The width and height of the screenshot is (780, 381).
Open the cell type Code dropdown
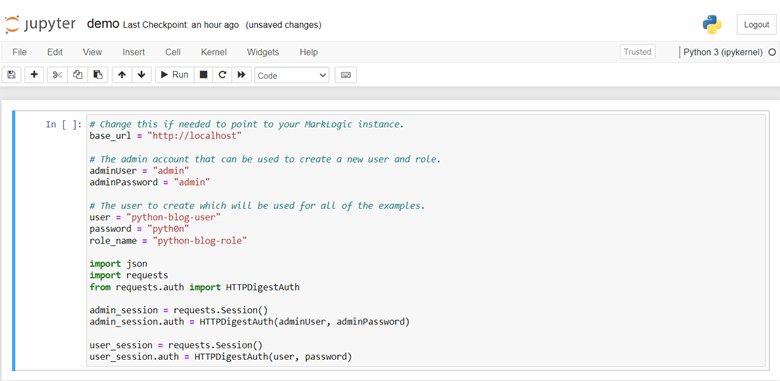292,76
